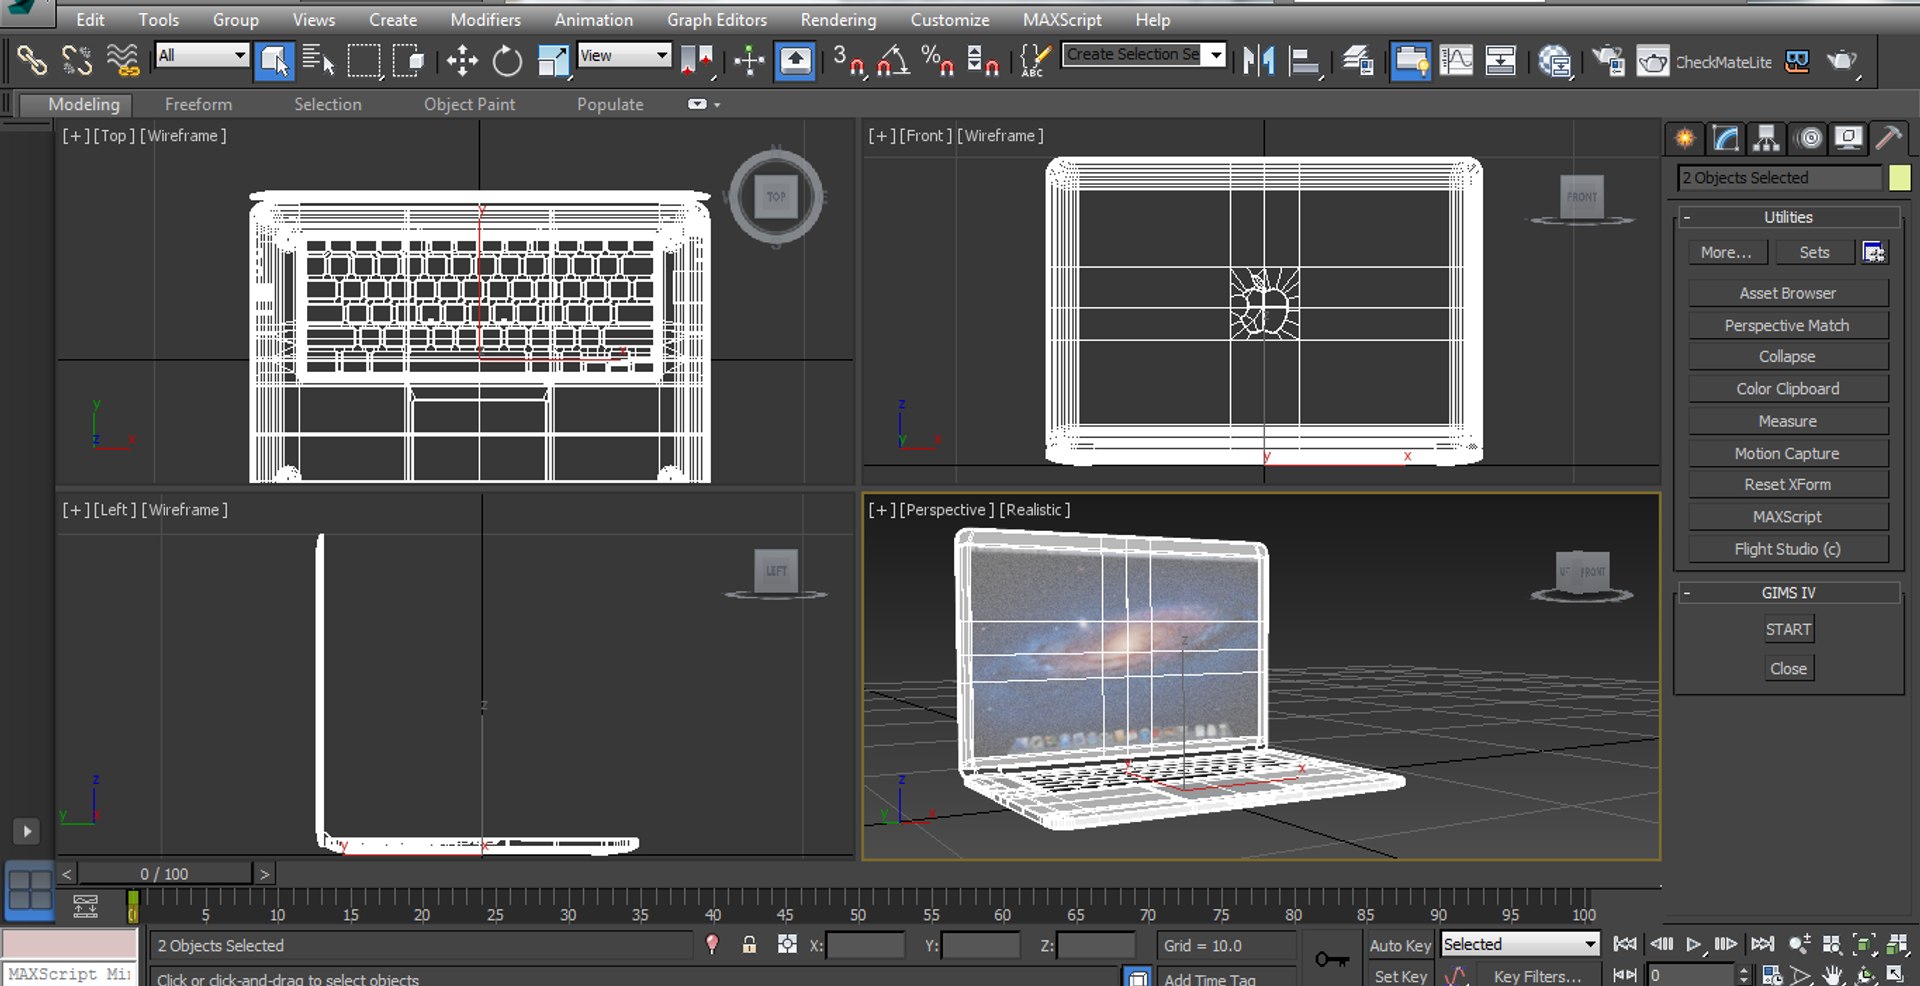Open the Modifiers menu
1920x986 pixels.
pyautogui.click(x=485, y=20)
